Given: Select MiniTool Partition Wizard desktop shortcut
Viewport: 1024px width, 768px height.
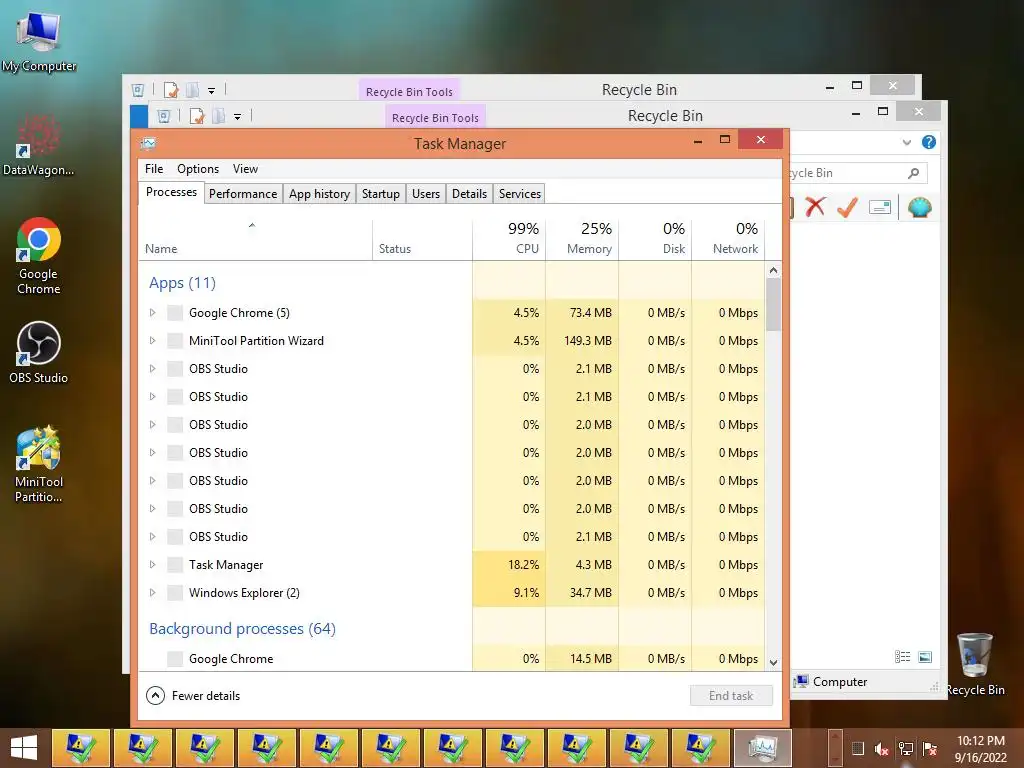Looking at the screenshot, I should click(39, 464).
